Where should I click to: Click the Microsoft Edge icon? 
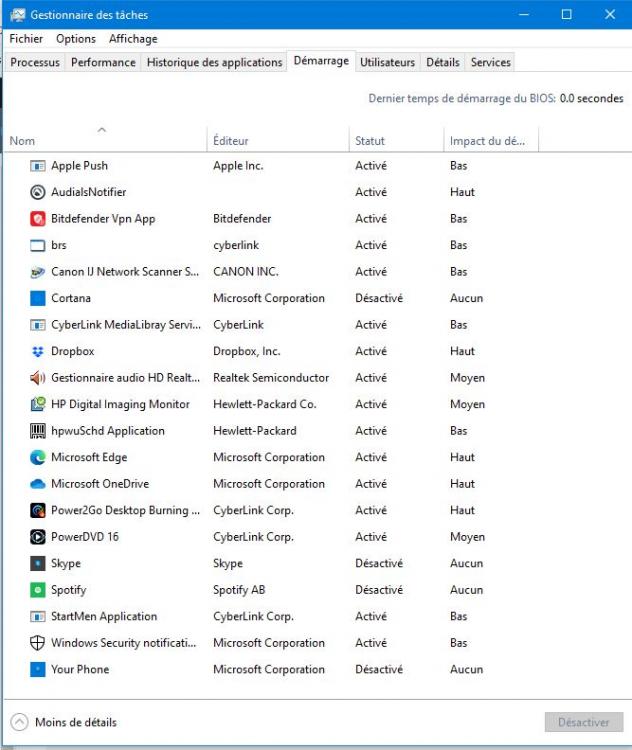[x=37, y=457]
